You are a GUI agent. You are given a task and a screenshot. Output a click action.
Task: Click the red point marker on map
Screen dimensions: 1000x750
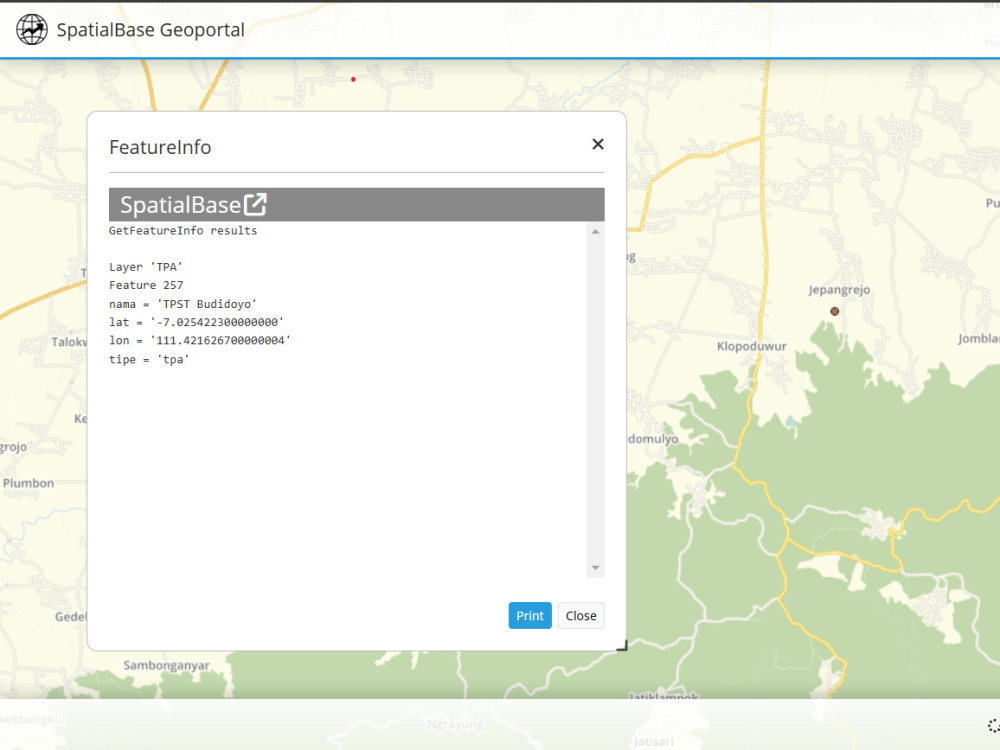(353, 79)
